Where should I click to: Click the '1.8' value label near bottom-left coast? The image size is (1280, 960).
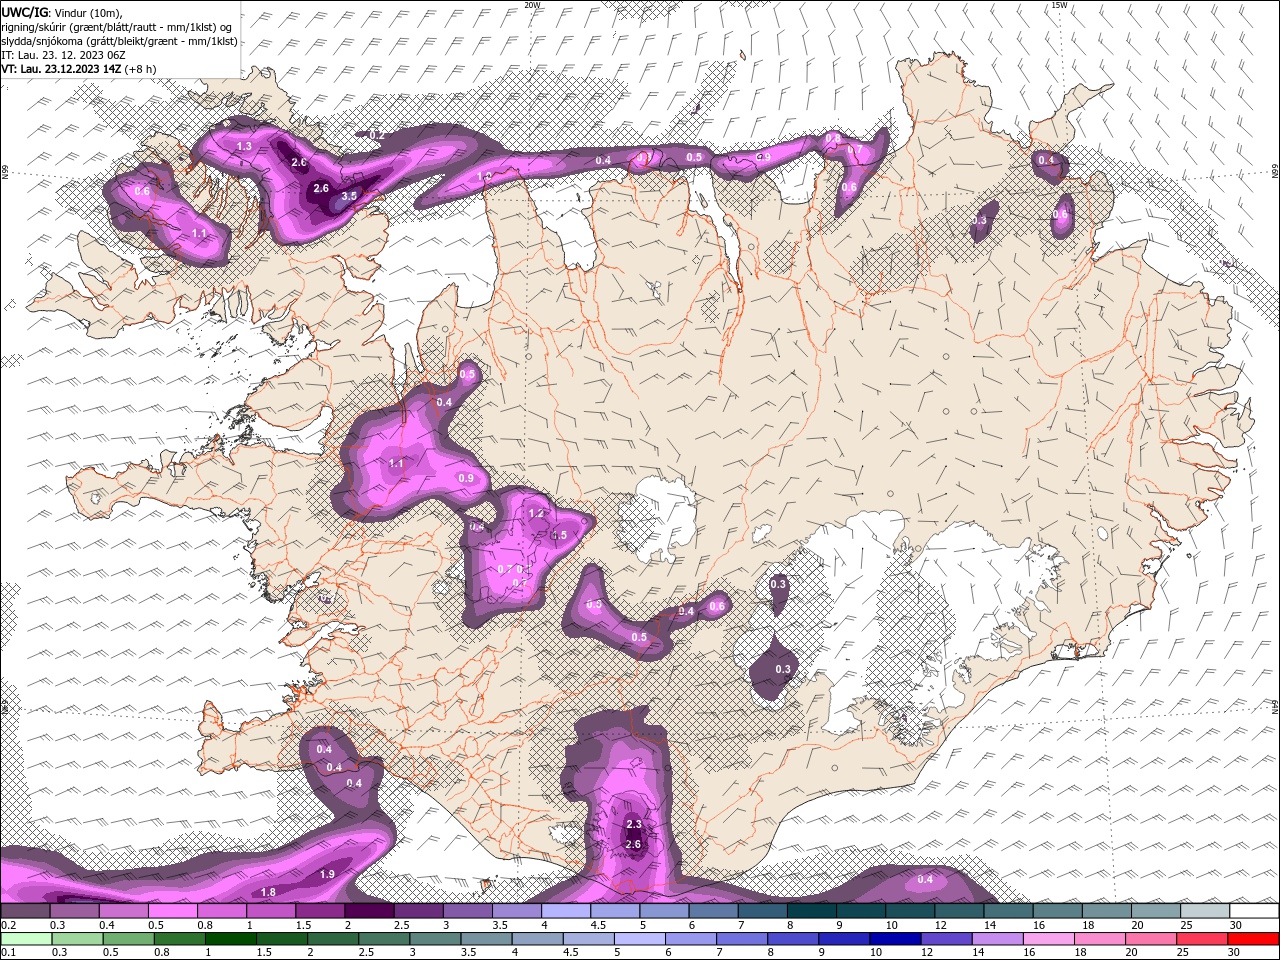coord(268,892)
